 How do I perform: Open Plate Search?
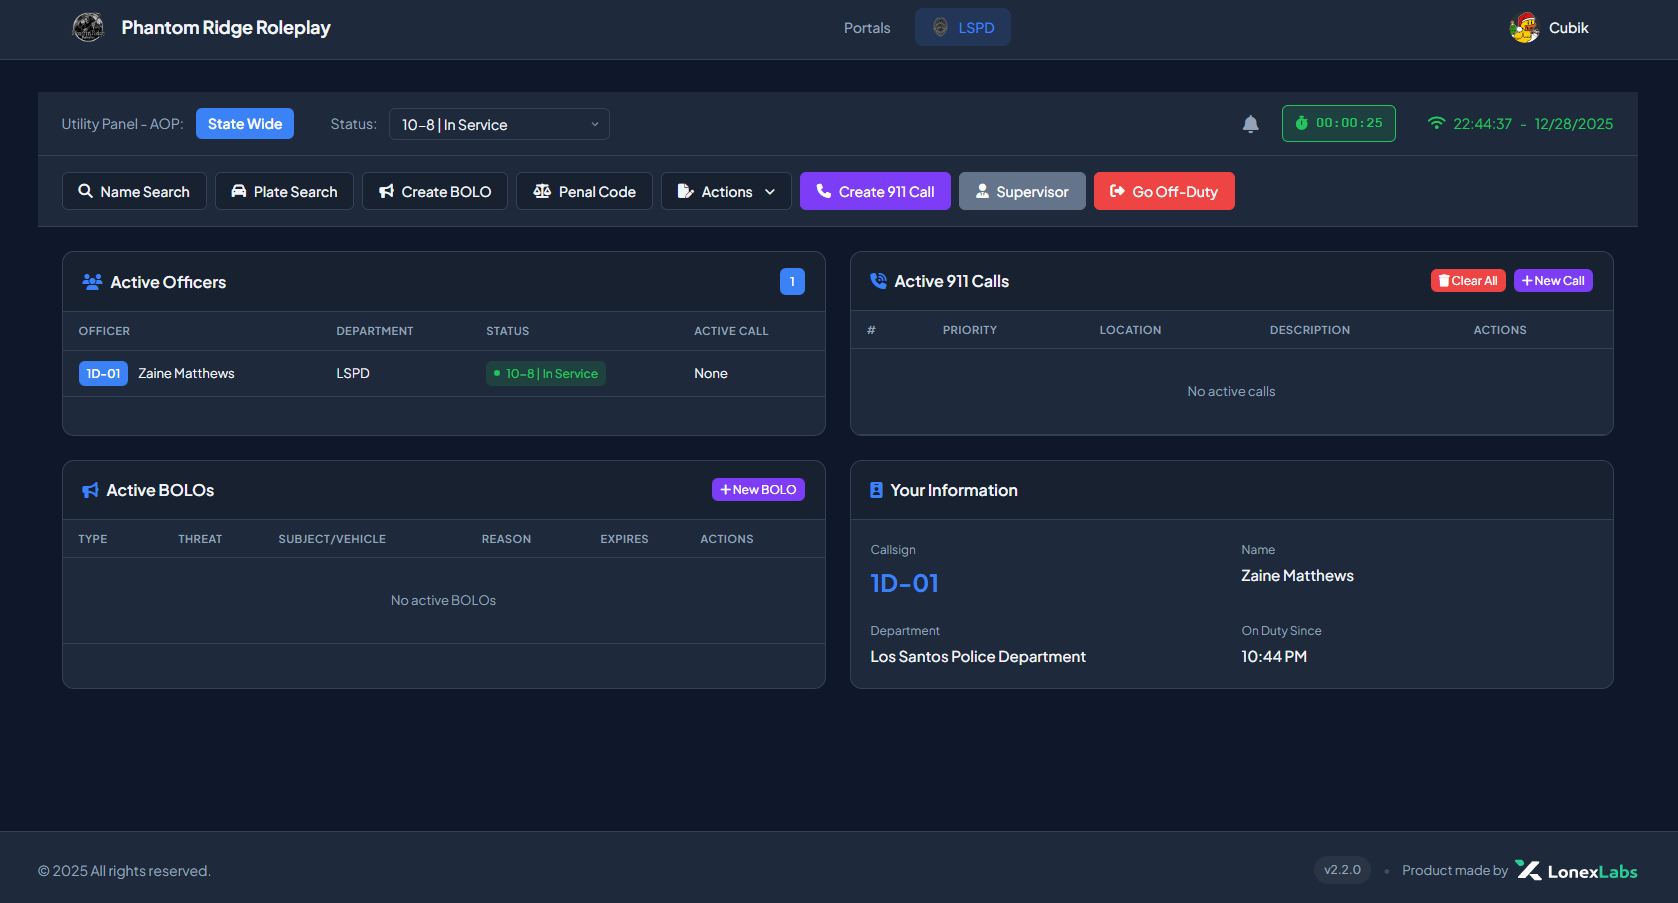[x=284, y=191]
